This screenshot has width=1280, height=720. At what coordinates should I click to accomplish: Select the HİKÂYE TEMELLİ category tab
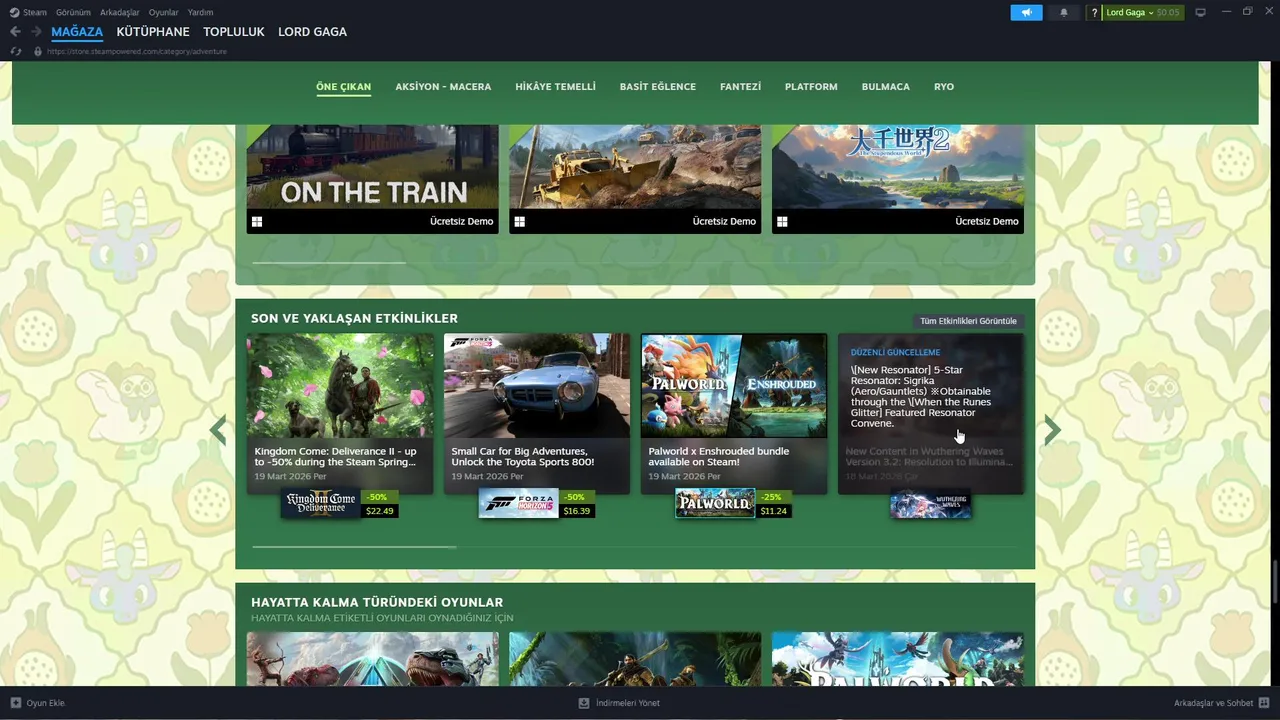tap(555, 87)
